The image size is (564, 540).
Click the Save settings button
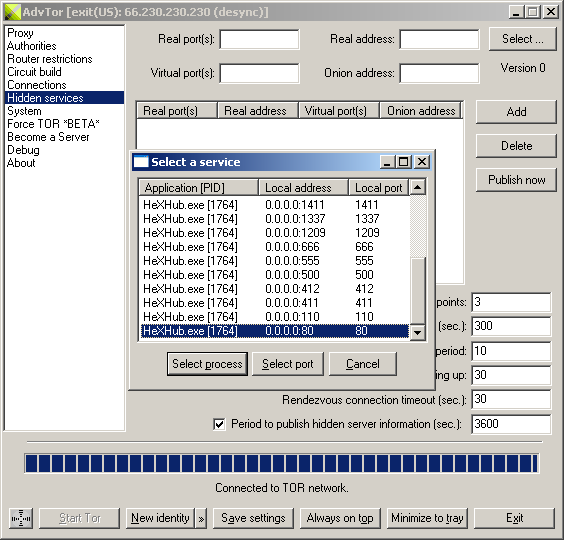253,518
